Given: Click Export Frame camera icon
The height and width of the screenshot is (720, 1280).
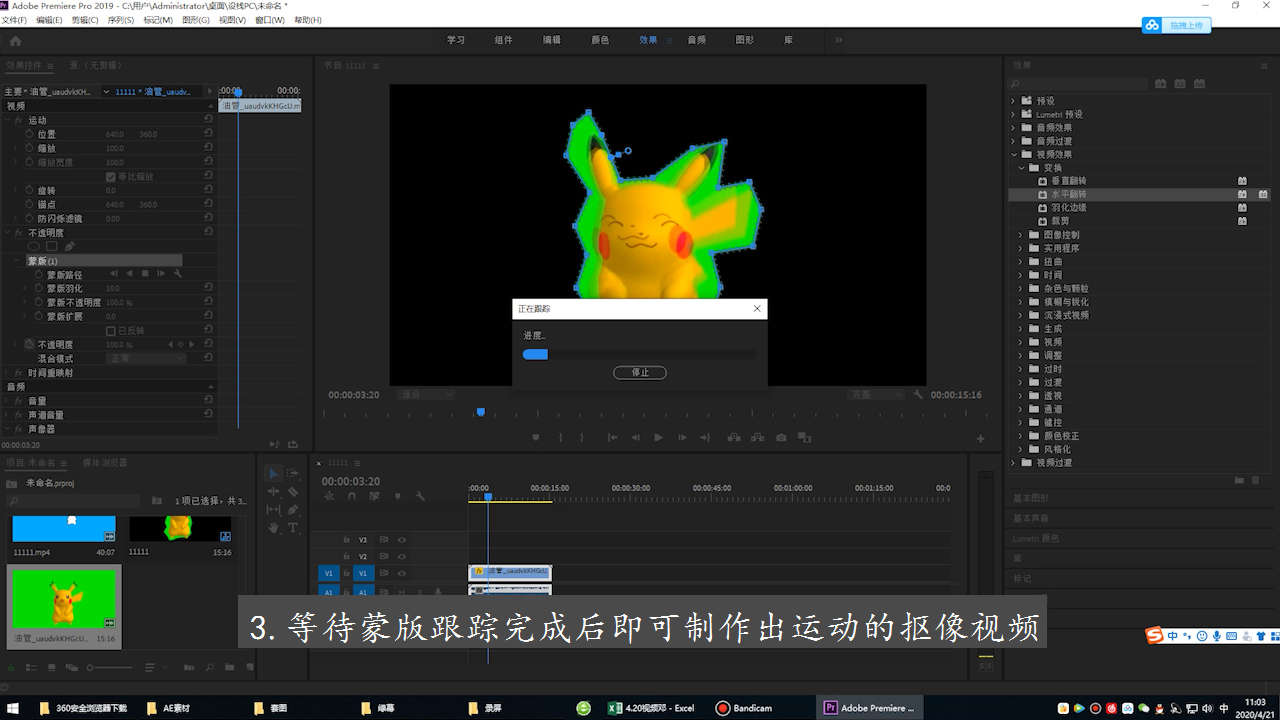Looking at the screenshot, I should (x=781, y=437).
